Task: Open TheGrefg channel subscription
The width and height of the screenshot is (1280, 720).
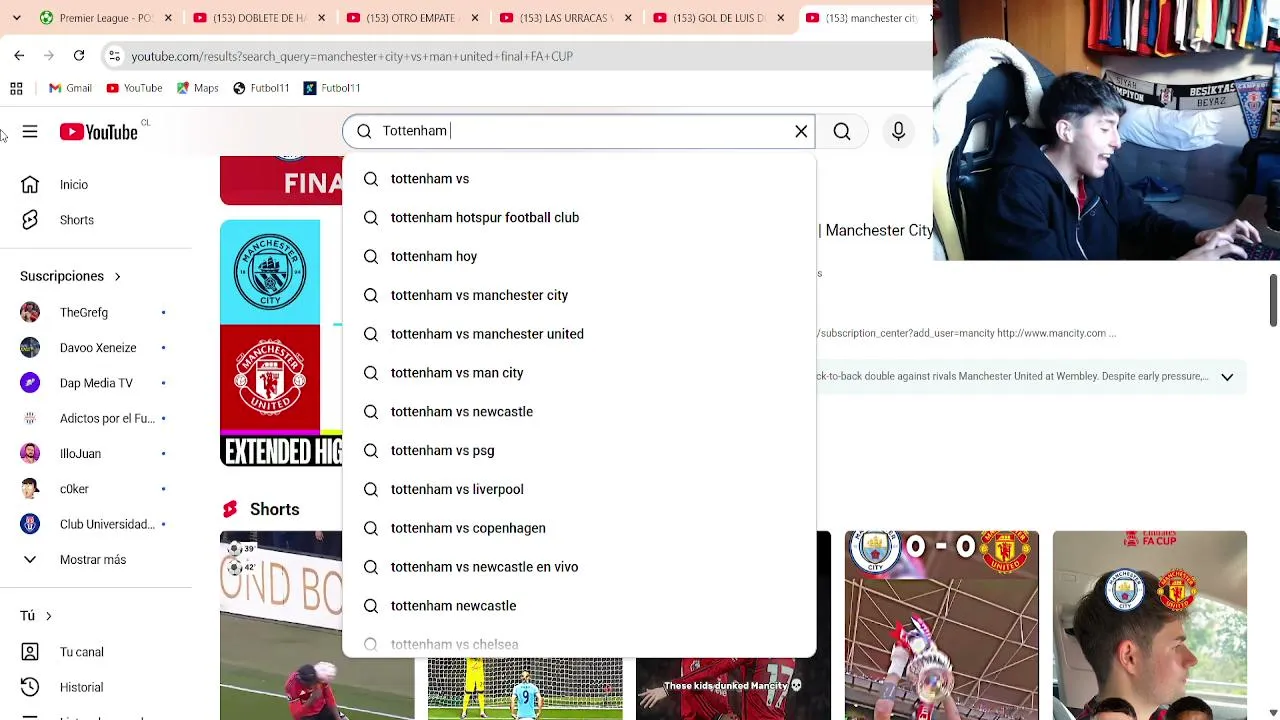Action: (x=97, y=312)
